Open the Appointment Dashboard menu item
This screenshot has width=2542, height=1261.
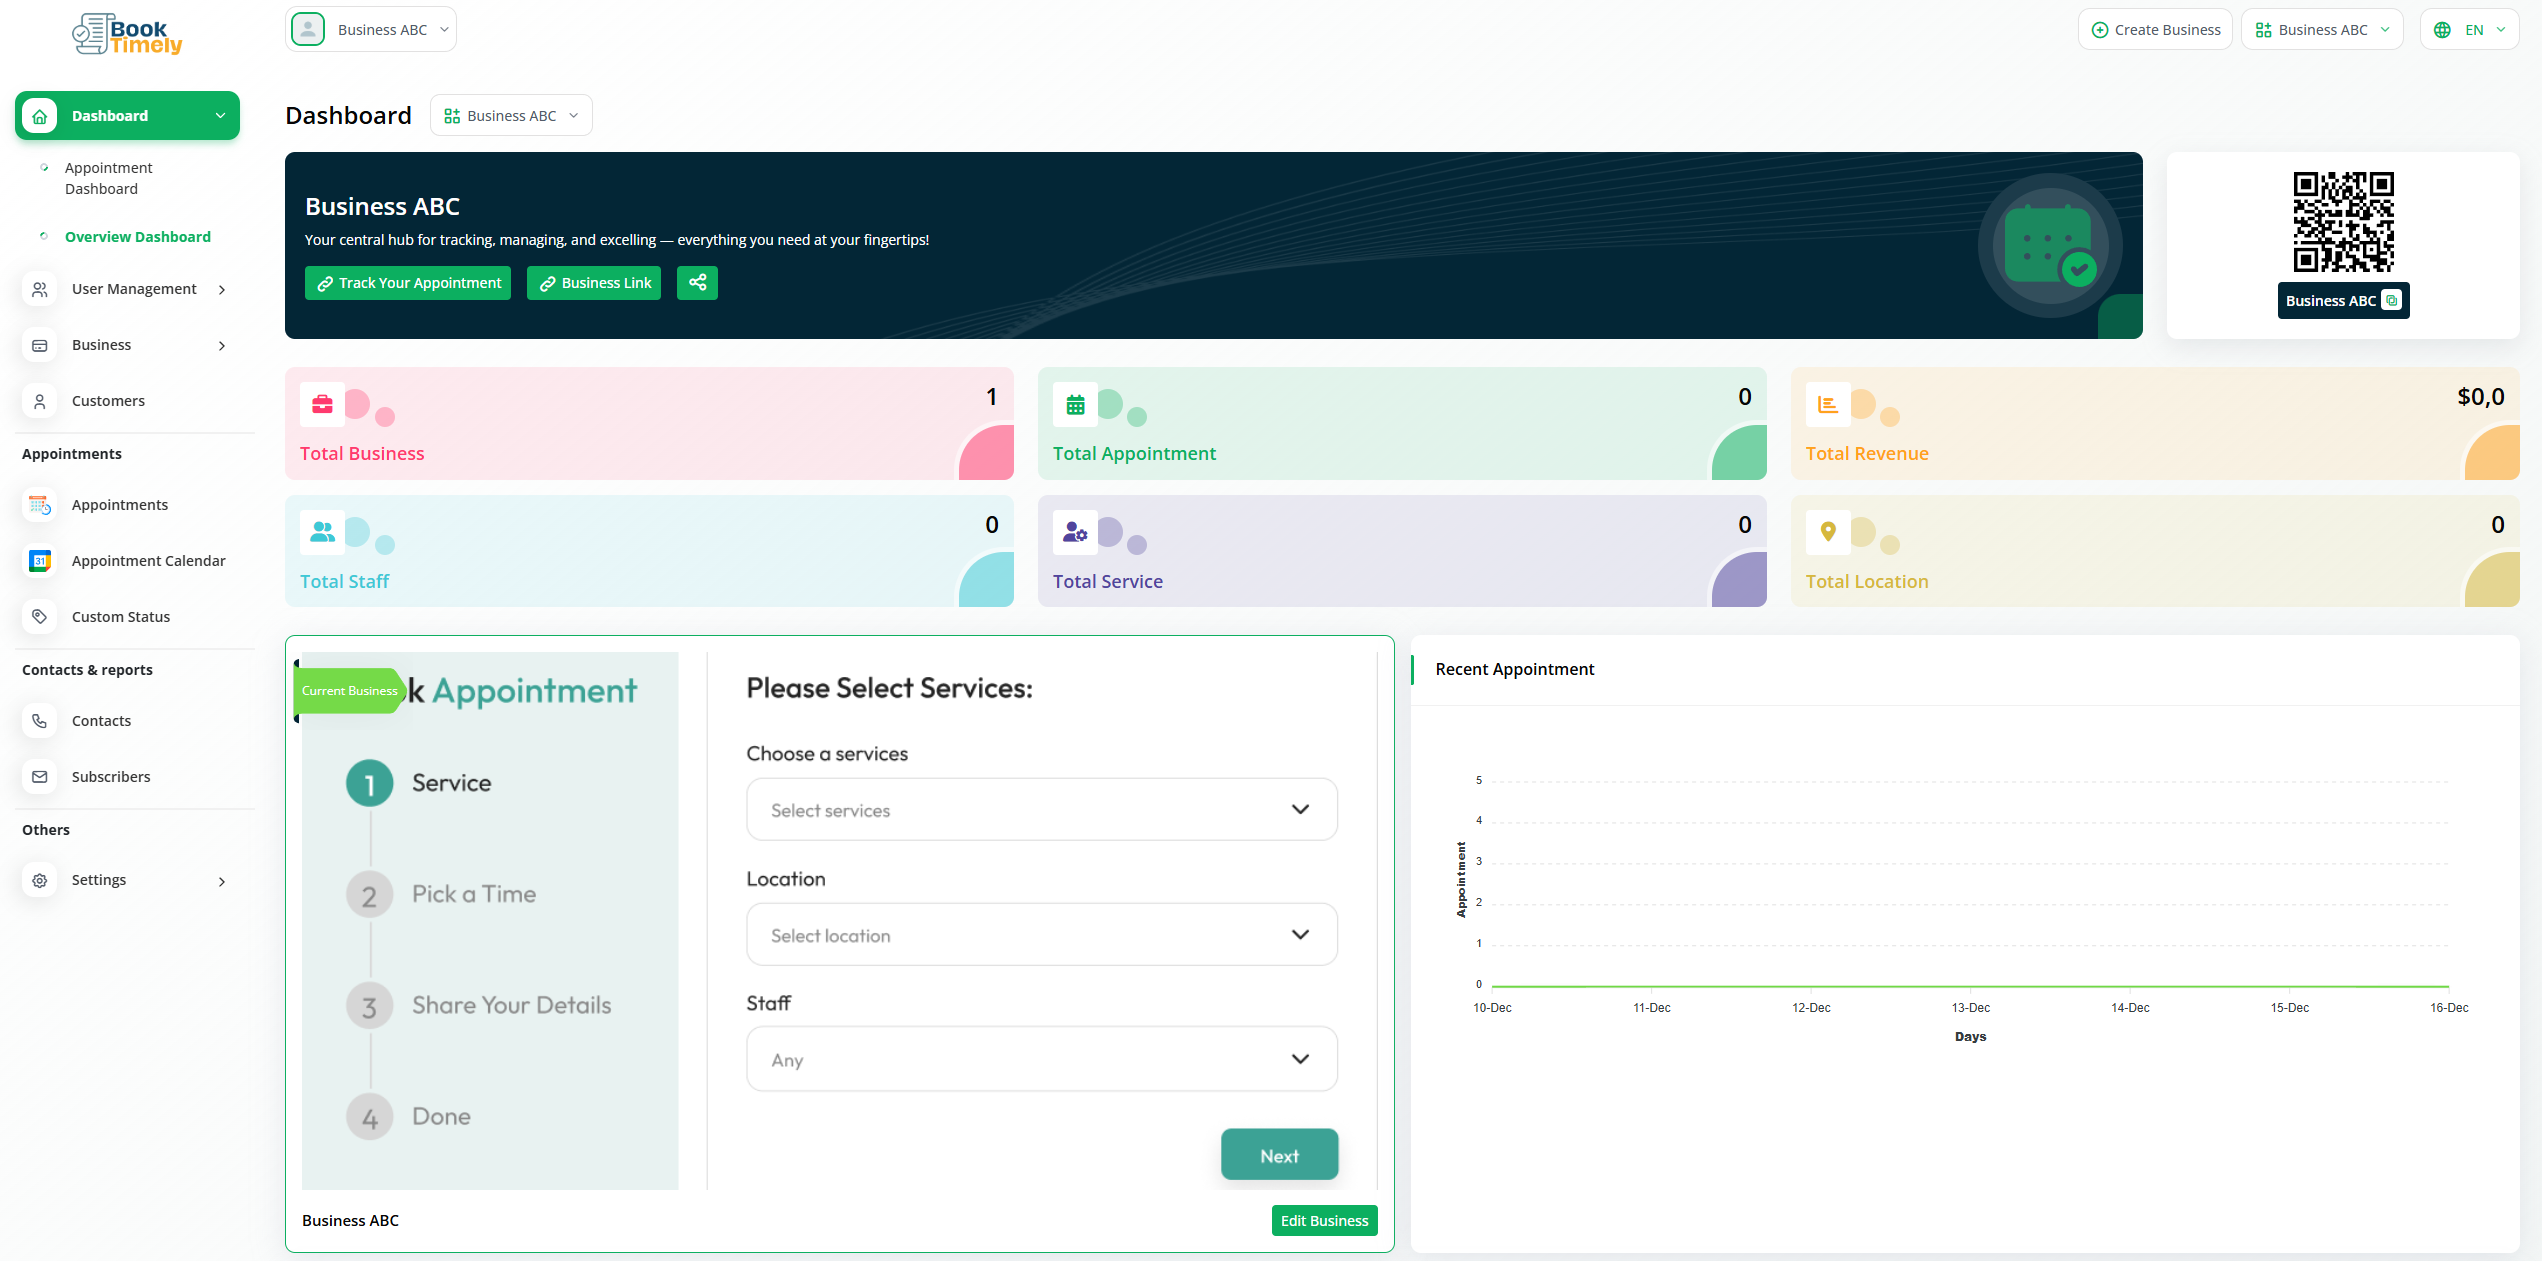[x=108, y=178]
